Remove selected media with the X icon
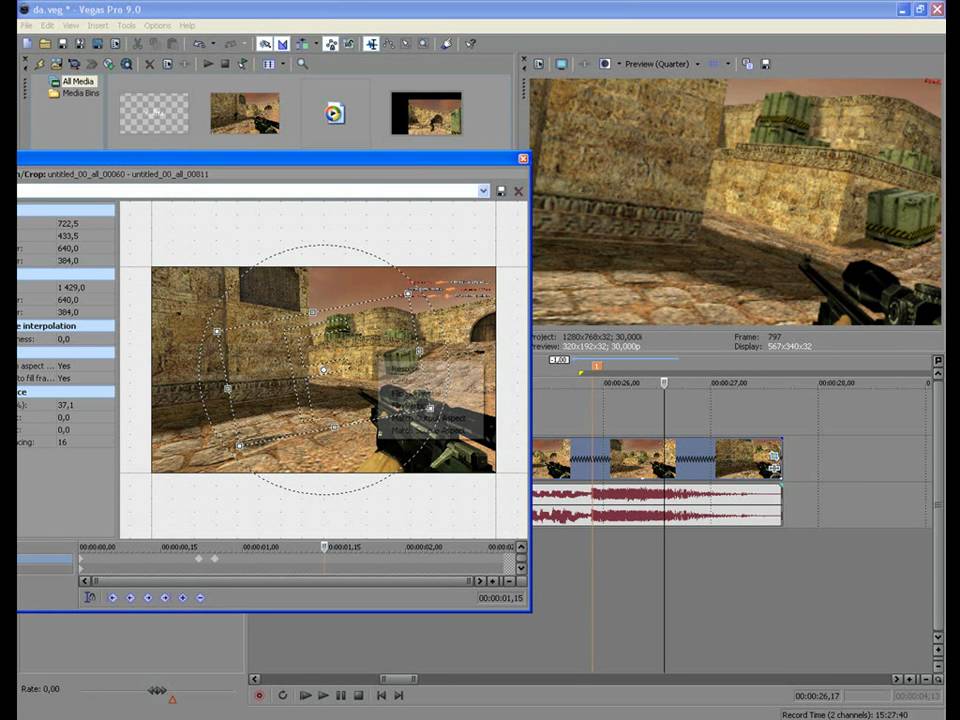Screen dimensions: 960x720 pyautogui.click(x=149, y=64)
